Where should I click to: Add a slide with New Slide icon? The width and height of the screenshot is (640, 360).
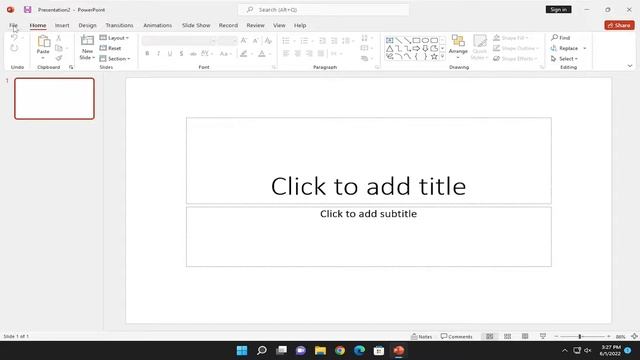[x=87, y=40]
